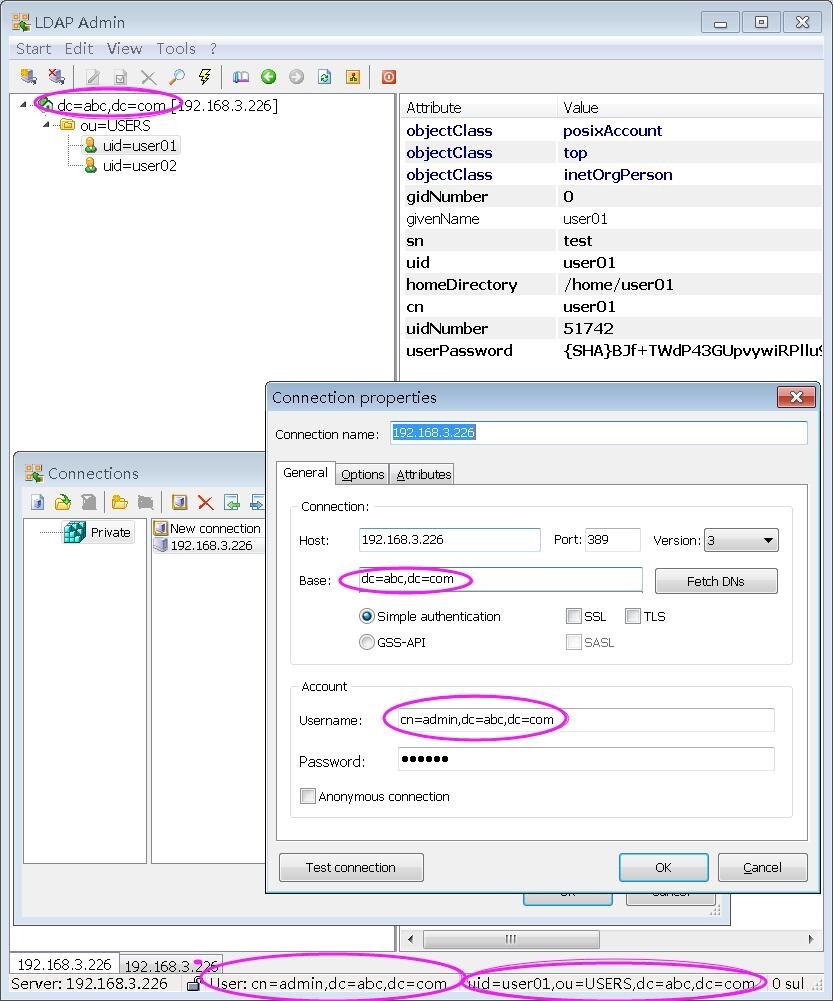The width and height of the screenshot is (833, 1001).
Task: Click the gray delete-folder icon in Connections
Action: 146,502
